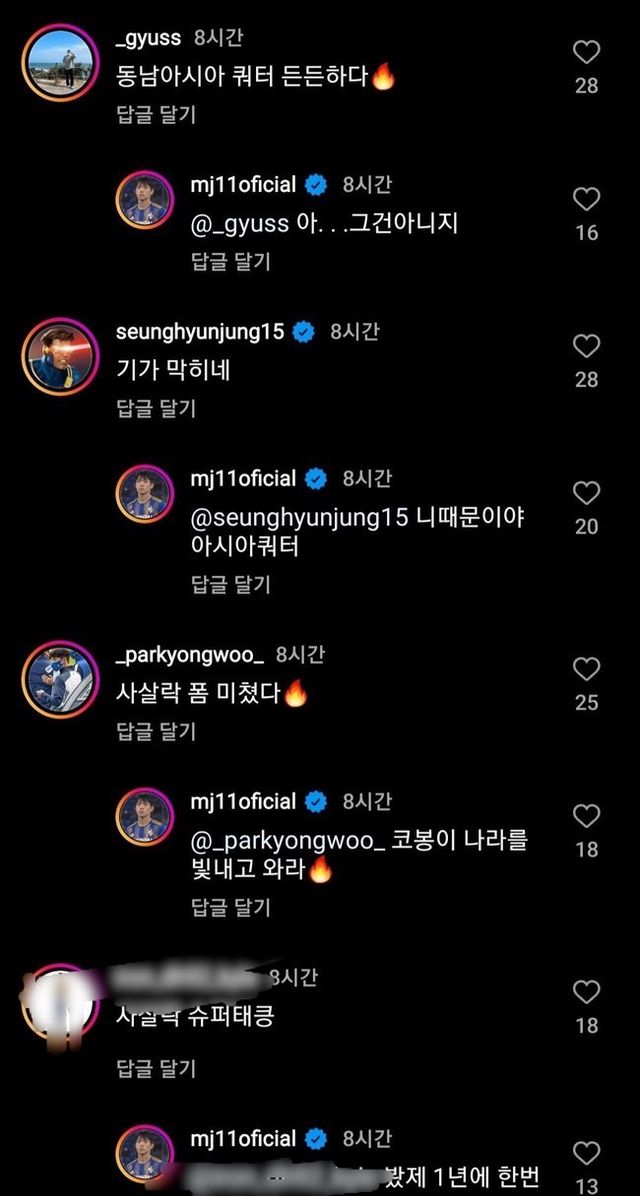Click '답글 달기' under _gyuss comment
Viewport: 640px width, 1196px height.
coord(156,115)
